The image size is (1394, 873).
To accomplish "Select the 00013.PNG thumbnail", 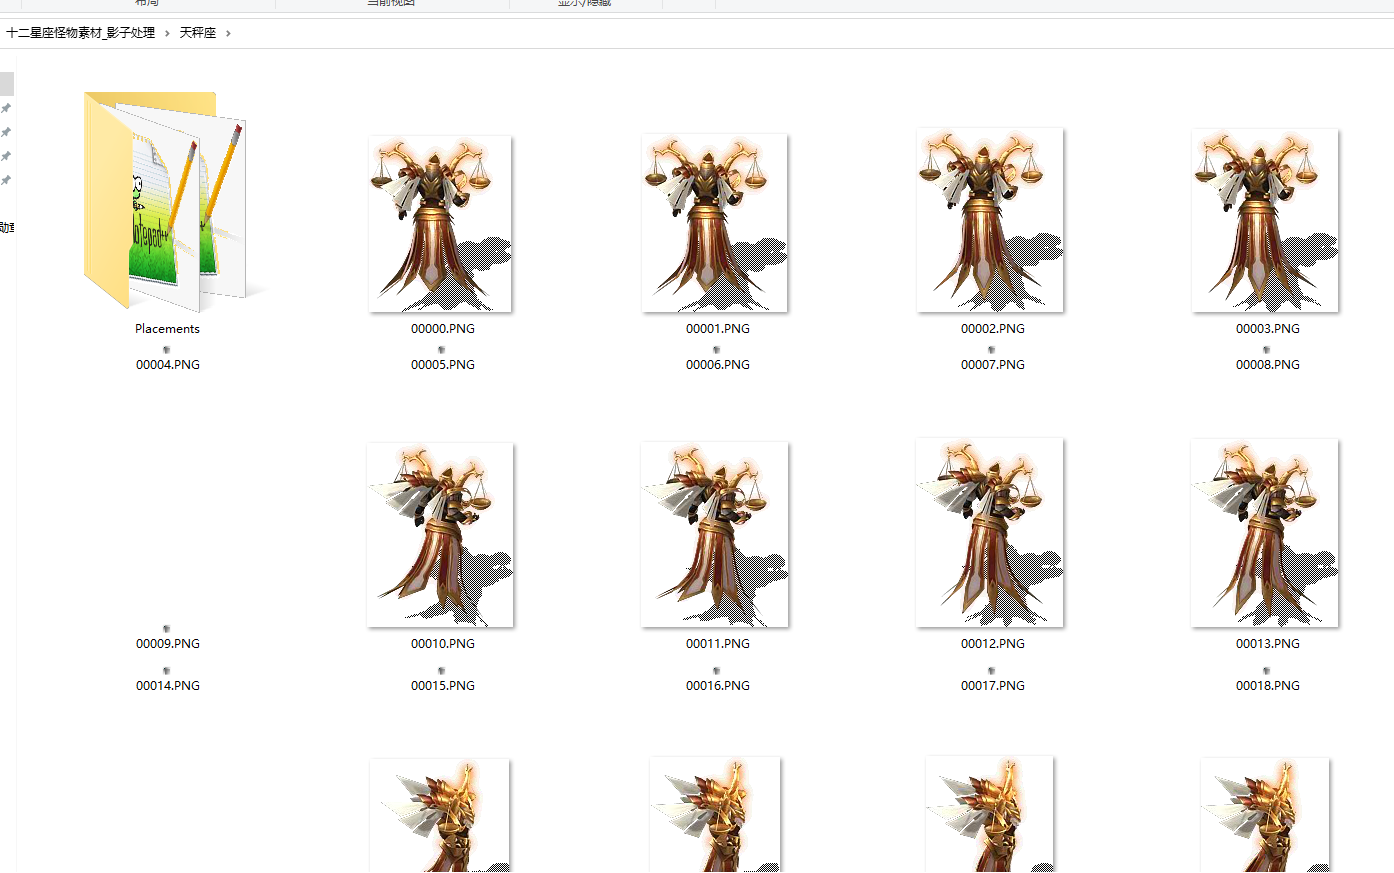I will click(x=1265, y=533).
